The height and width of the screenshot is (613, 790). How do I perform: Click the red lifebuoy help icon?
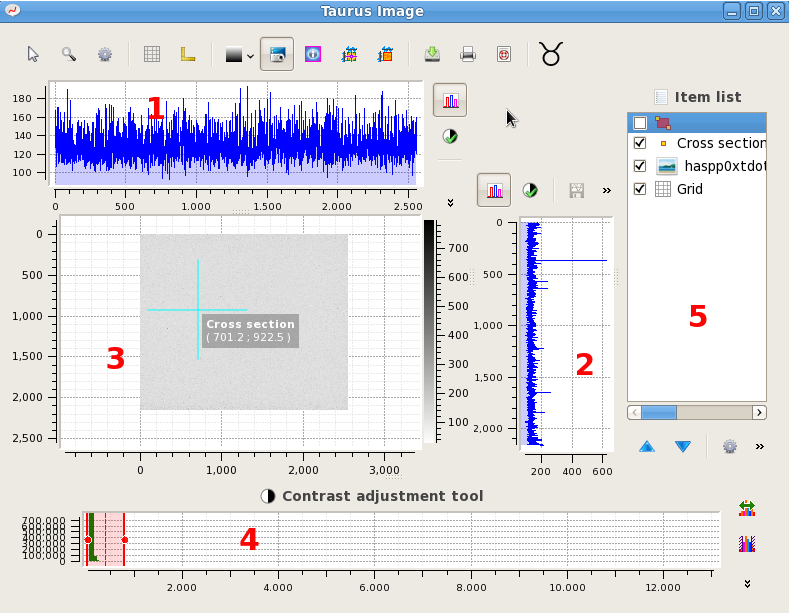pyautogui.click(x=504, y=54)
